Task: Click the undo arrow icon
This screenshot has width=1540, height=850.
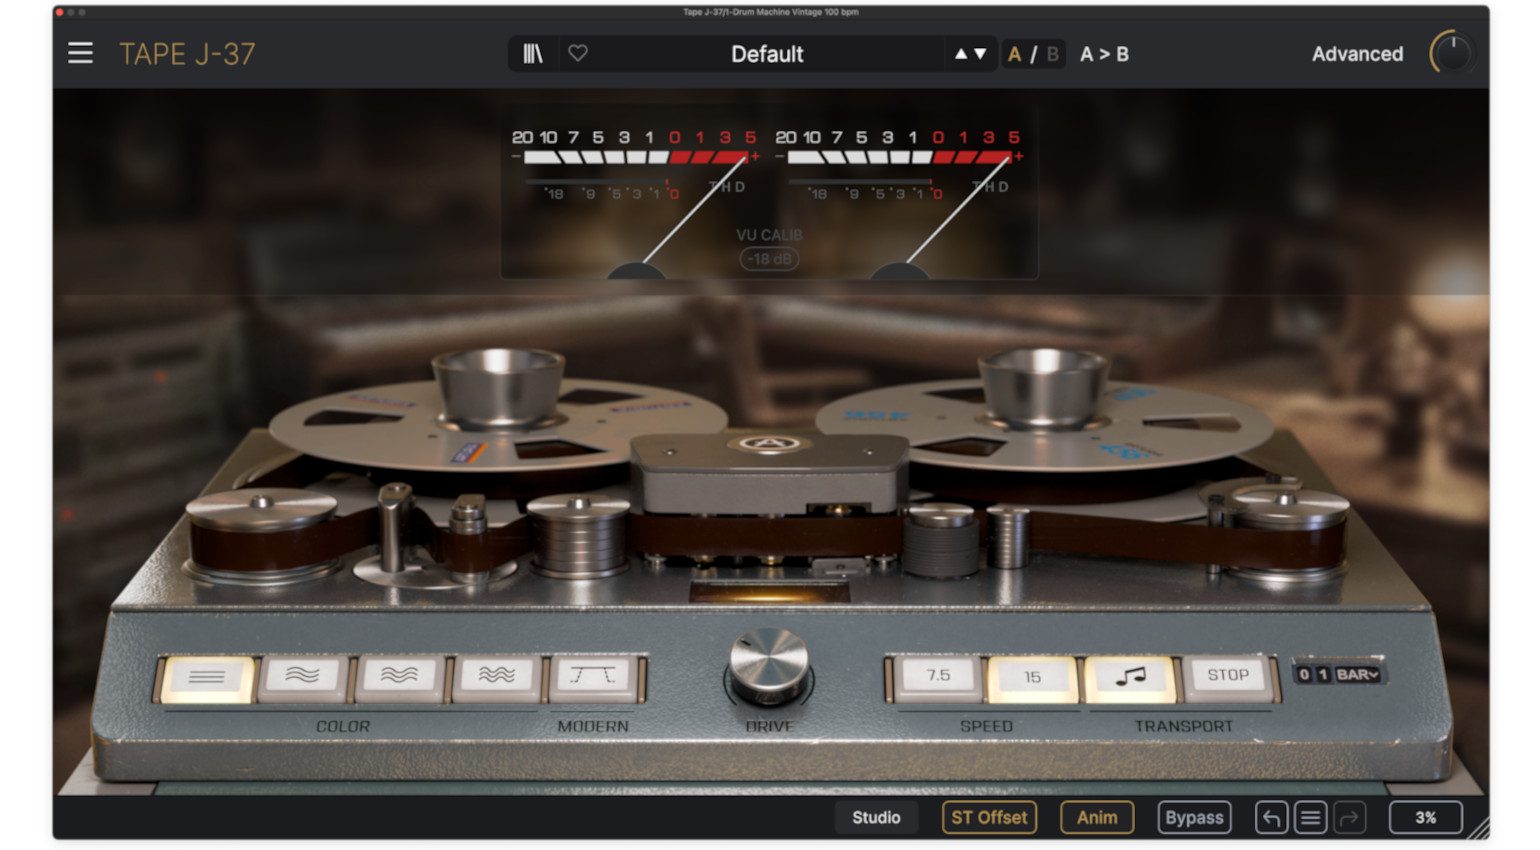Action: pyautogui.click(x=1271, y=818)
